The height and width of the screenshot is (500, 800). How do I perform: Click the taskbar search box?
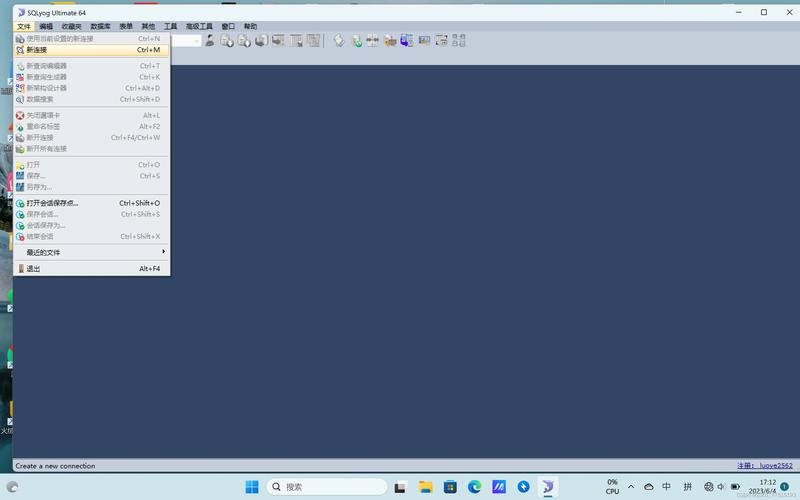pos(327,487)
